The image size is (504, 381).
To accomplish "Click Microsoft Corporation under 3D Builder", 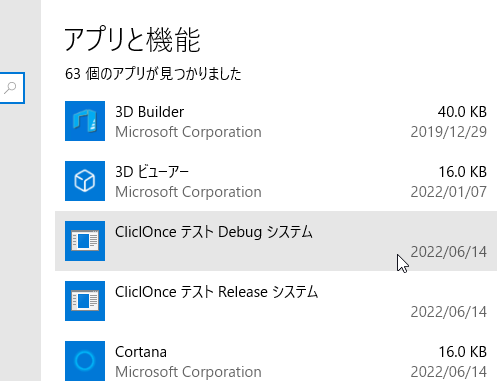I will [188, 132].
